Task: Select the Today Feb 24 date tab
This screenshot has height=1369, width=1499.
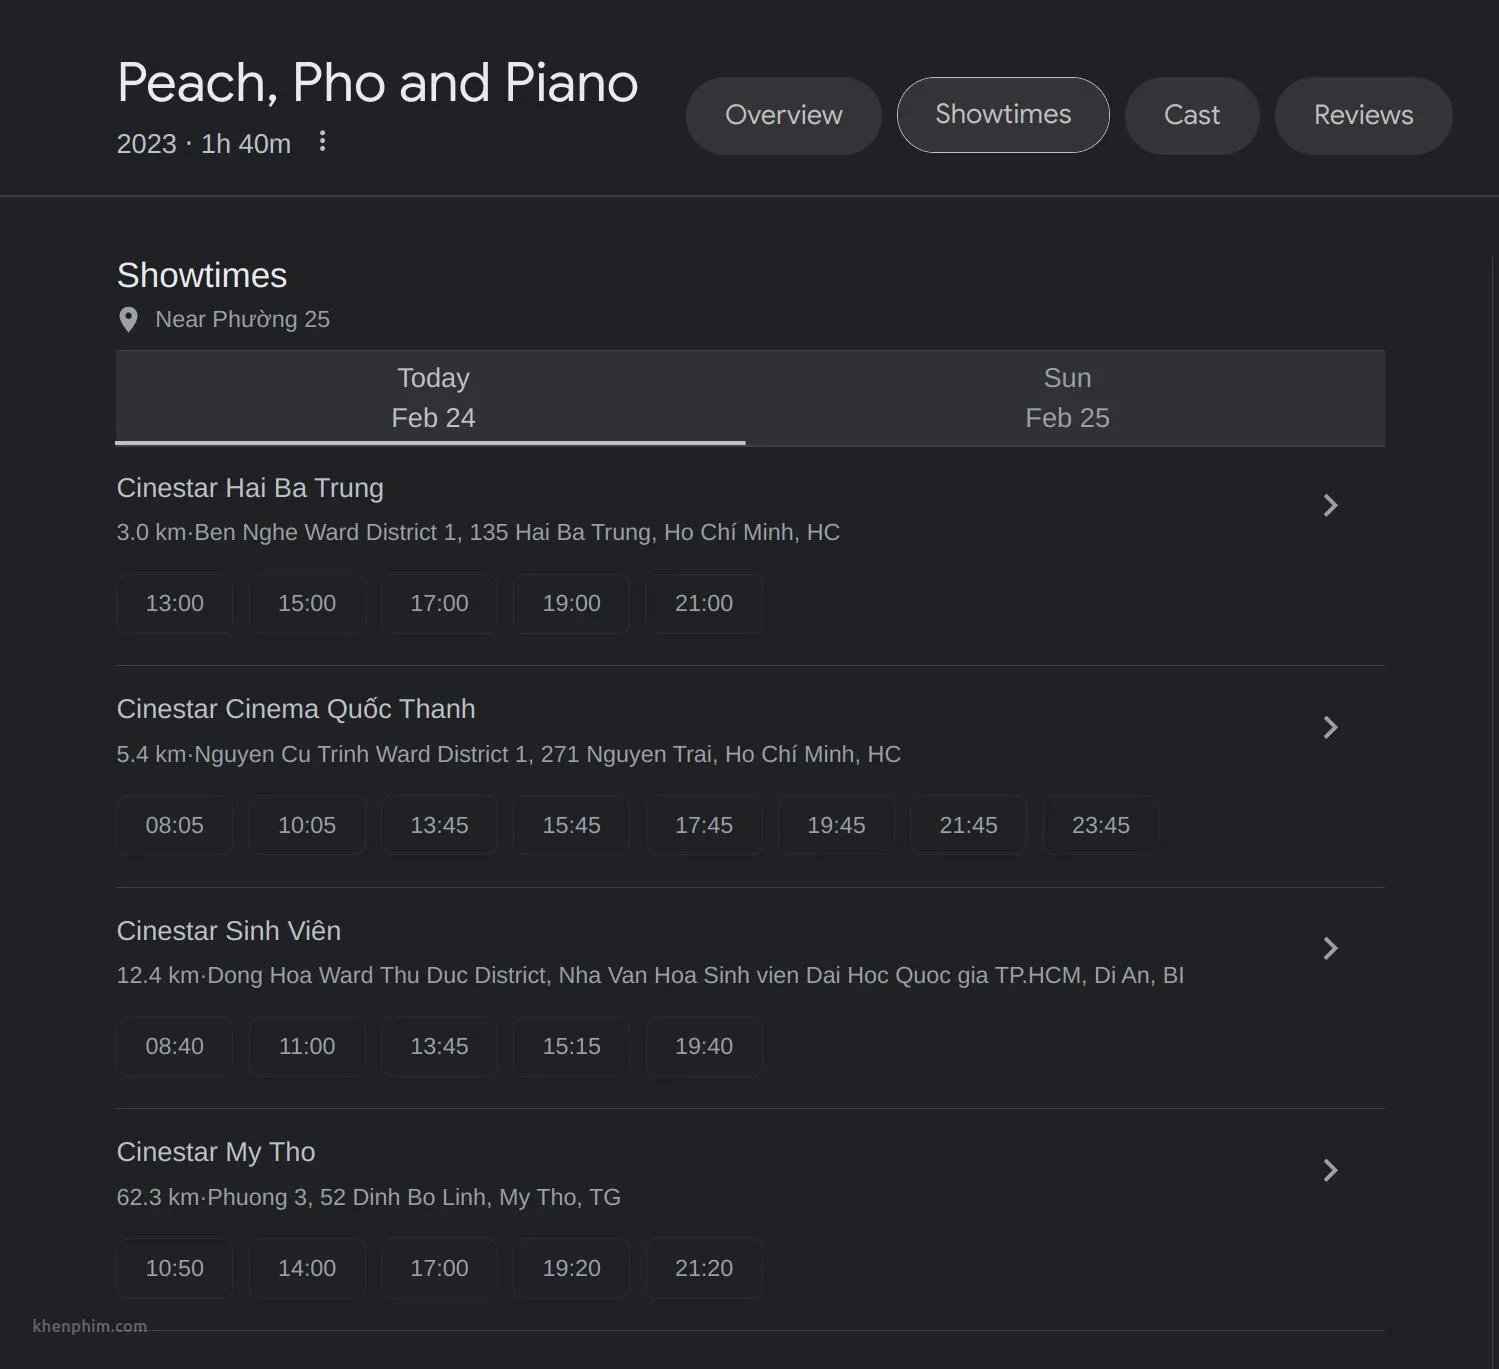Action: tap(431, 398)
